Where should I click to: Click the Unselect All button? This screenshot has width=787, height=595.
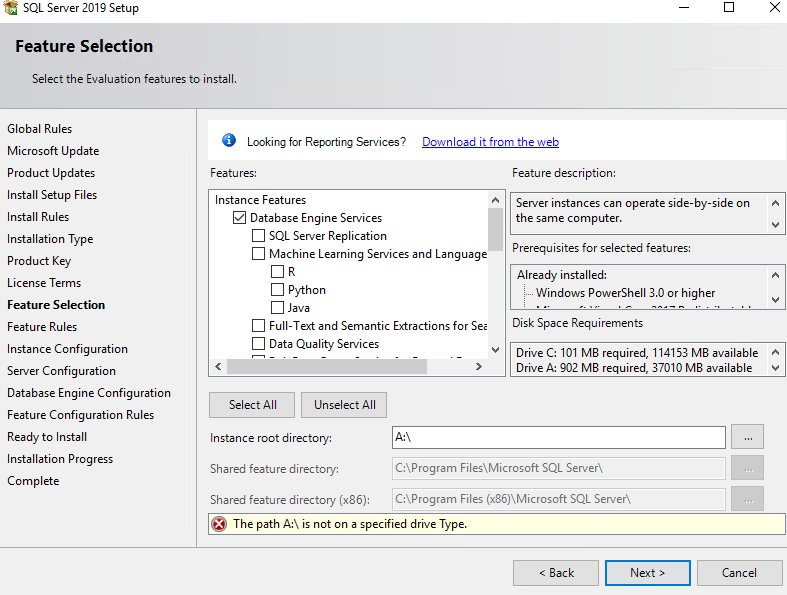[x=344, y=405]
